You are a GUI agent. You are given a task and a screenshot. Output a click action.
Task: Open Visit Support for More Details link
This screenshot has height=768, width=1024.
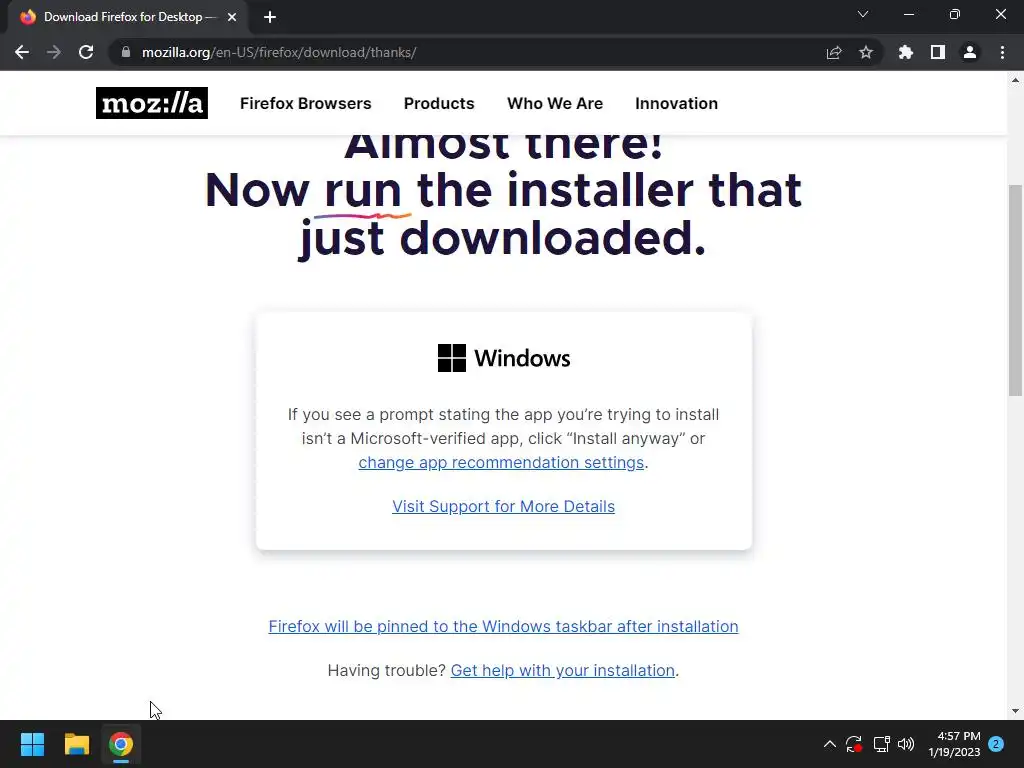click(504, 506)
